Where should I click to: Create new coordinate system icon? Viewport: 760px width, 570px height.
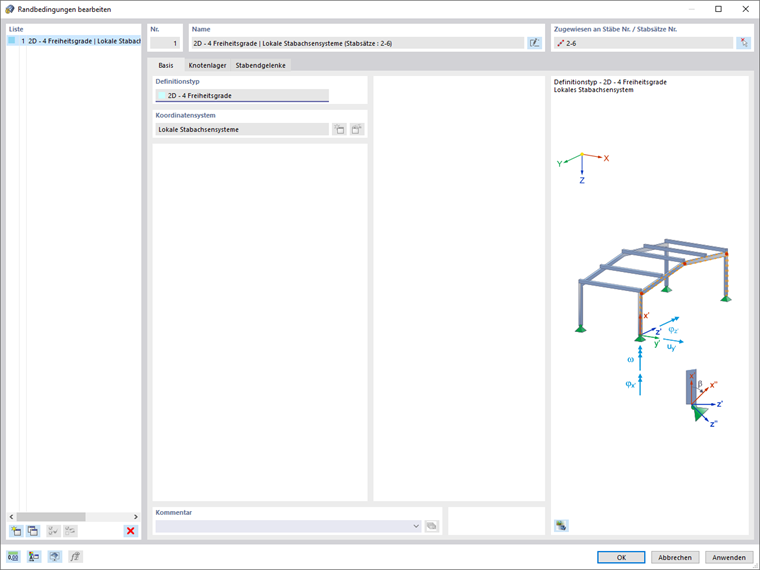click(339, 129)
